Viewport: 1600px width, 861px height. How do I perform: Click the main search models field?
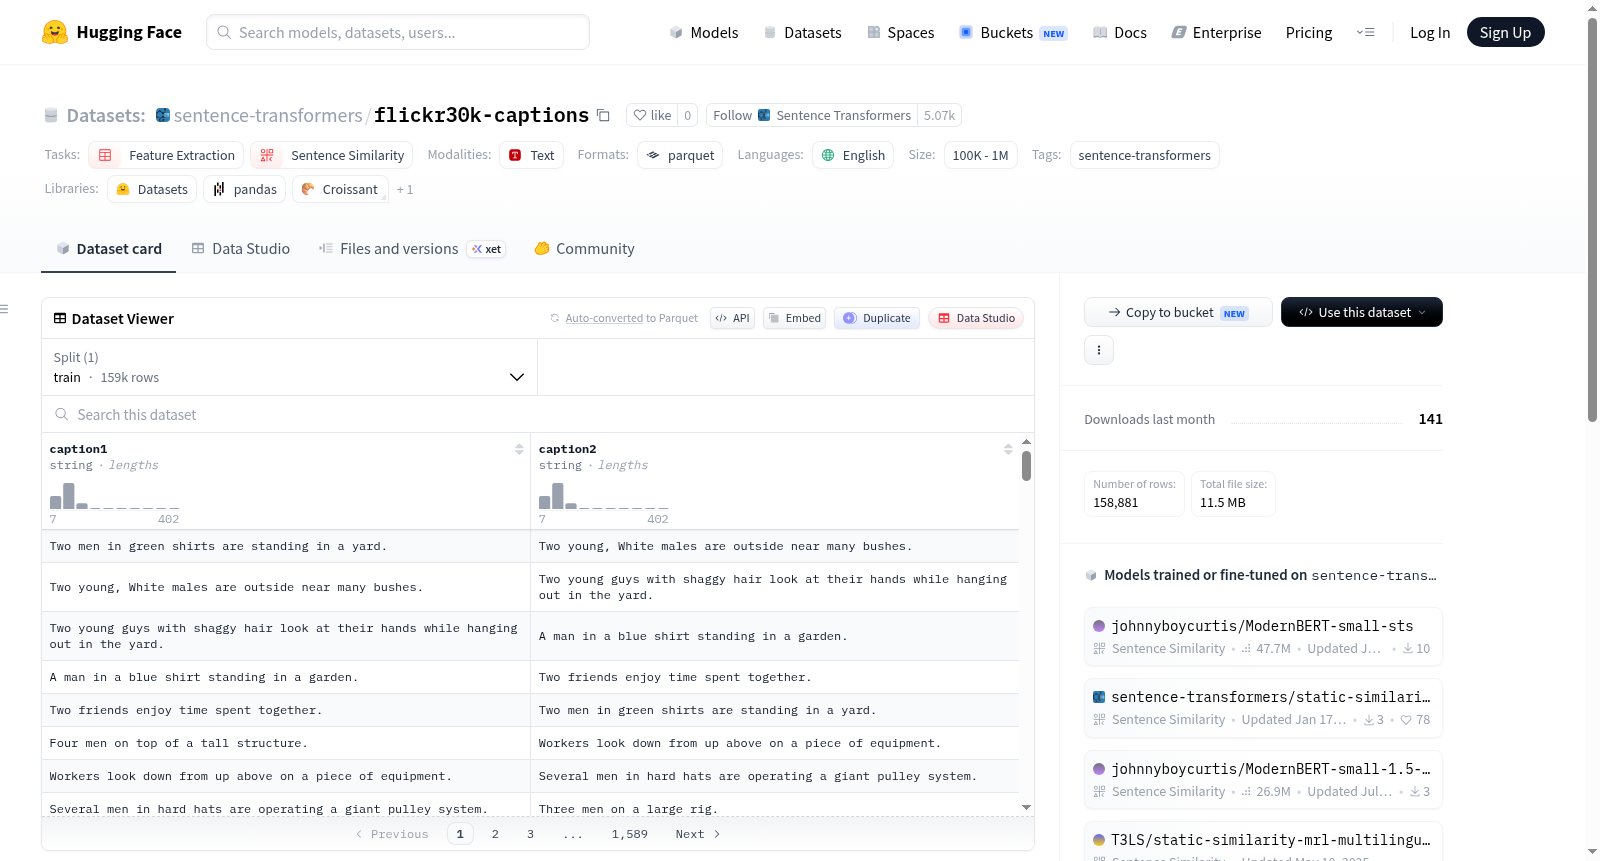398,32
